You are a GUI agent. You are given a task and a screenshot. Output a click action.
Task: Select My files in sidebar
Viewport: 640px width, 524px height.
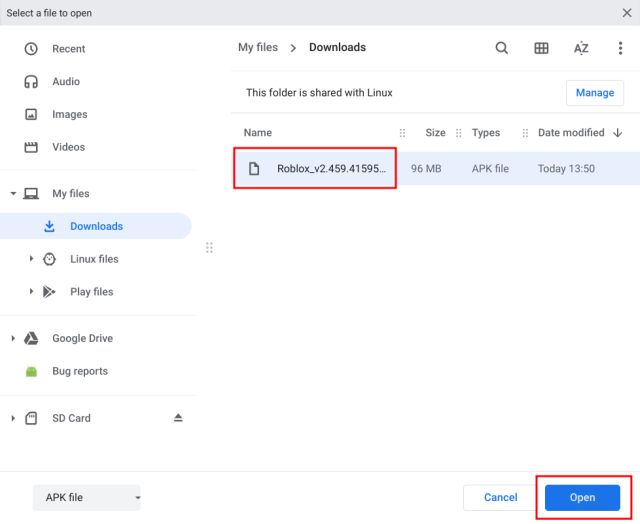(x=71, y=193)
